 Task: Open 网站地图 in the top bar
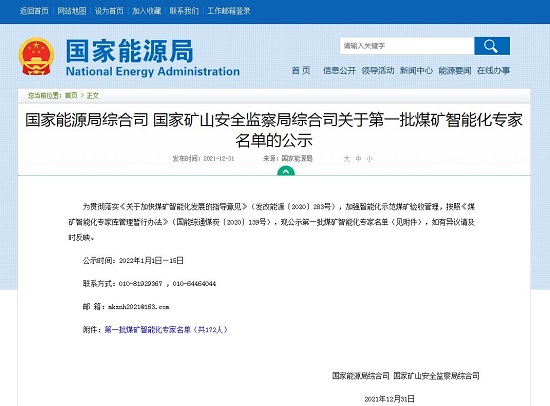point(72,11)
